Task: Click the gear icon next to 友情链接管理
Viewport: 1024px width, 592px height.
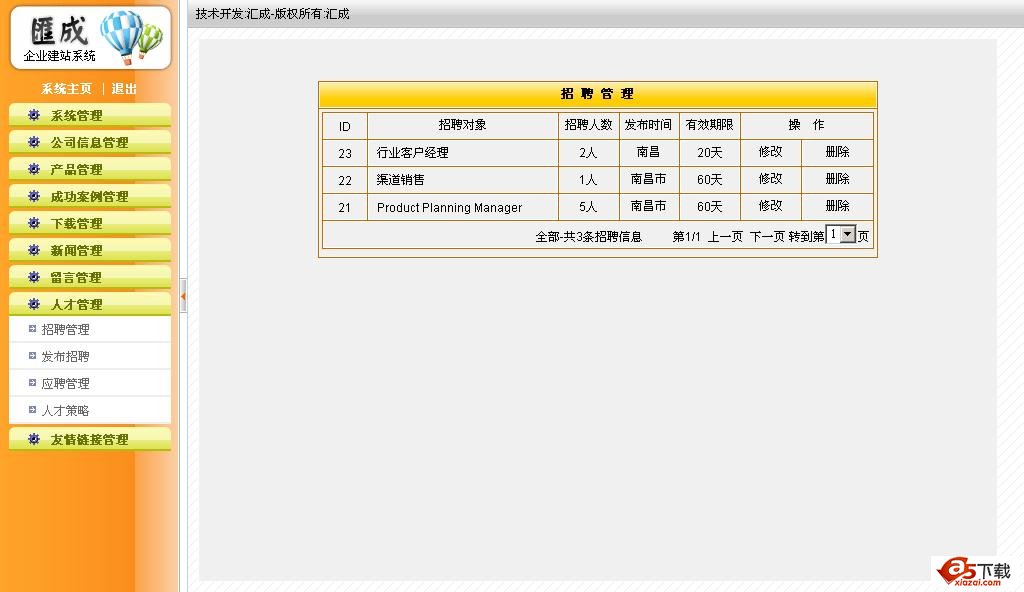Action: tap(34, 439)
